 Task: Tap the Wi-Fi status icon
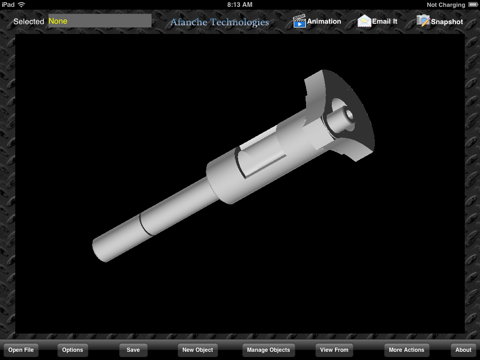22,4
